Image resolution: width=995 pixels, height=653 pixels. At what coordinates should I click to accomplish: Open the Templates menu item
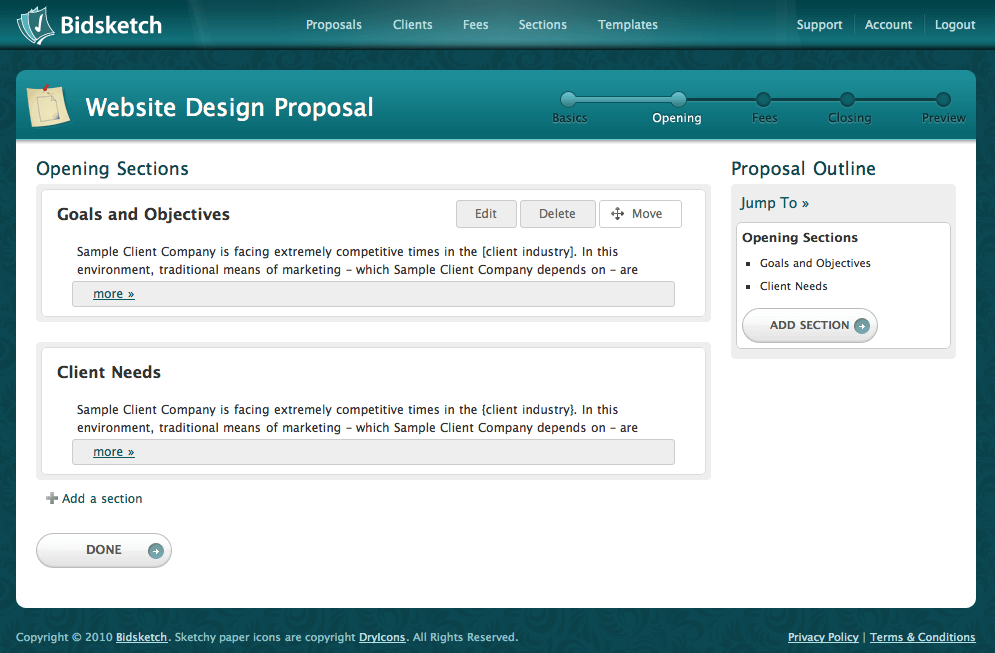[x=627, y=25]
